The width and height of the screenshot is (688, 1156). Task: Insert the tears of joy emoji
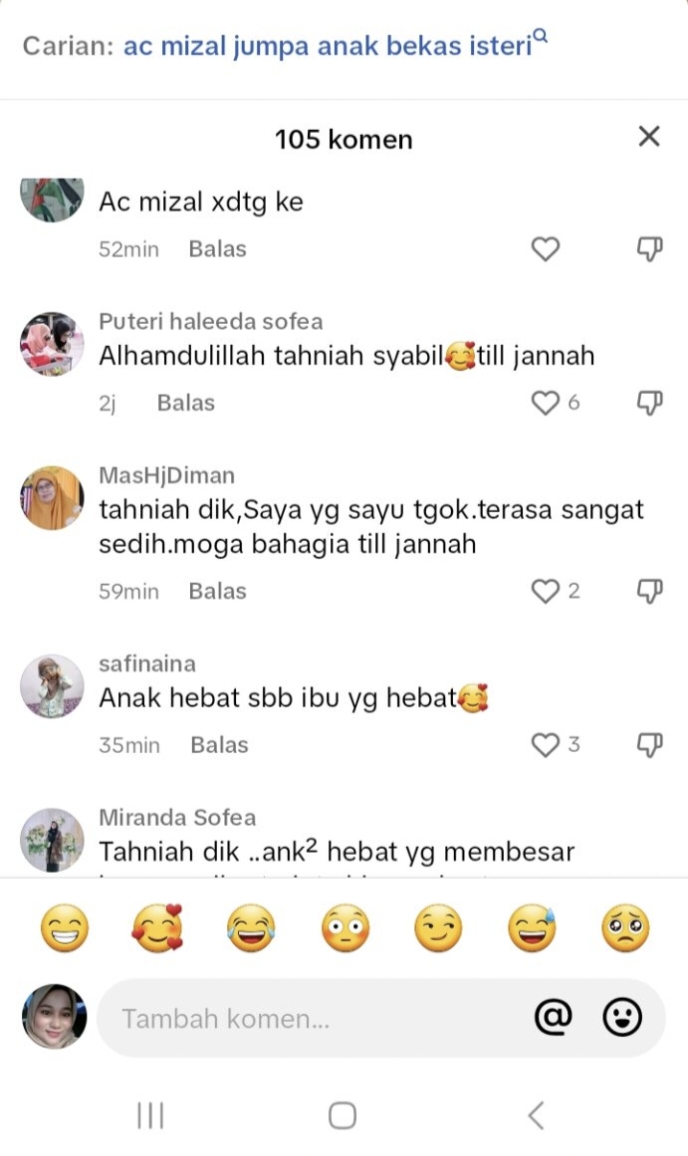click(251, 927)
